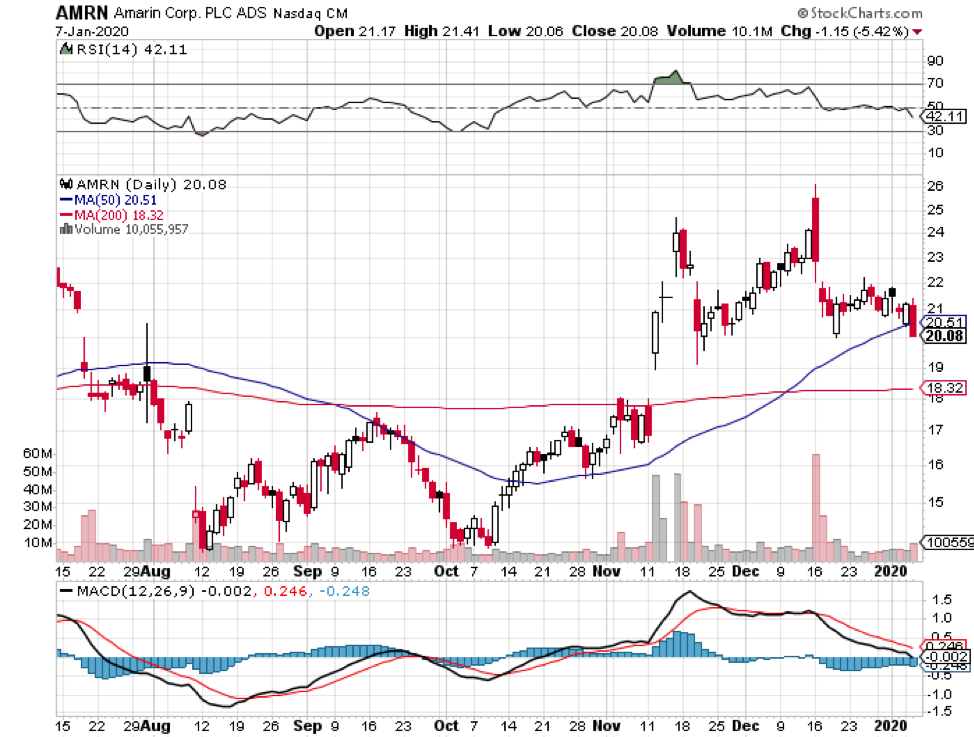This screenshot has height=737, width=974.
Task: Click the blue MA(50) line swatch
Action: click(66, 200)
